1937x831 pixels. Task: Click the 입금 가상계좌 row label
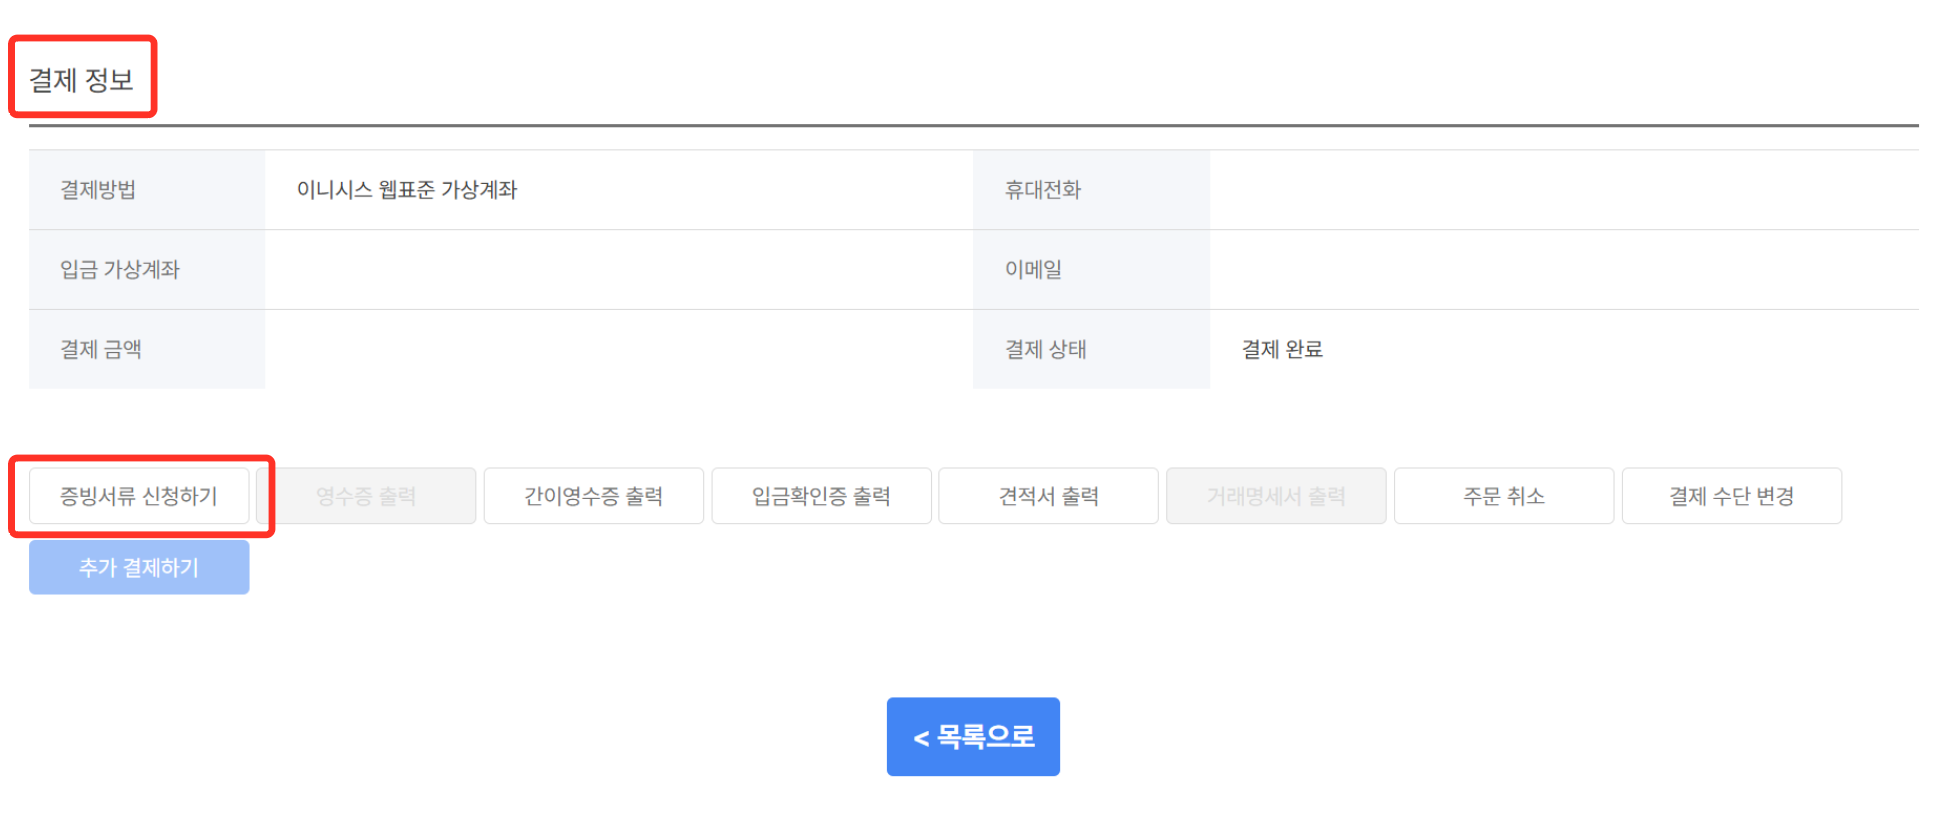tap(120, 270)
